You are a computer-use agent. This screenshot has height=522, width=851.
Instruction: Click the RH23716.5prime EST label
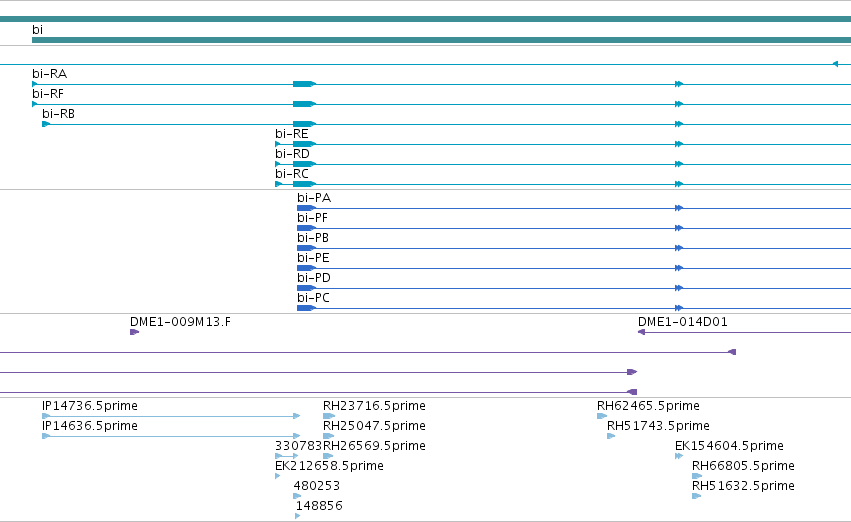(374, 406)
